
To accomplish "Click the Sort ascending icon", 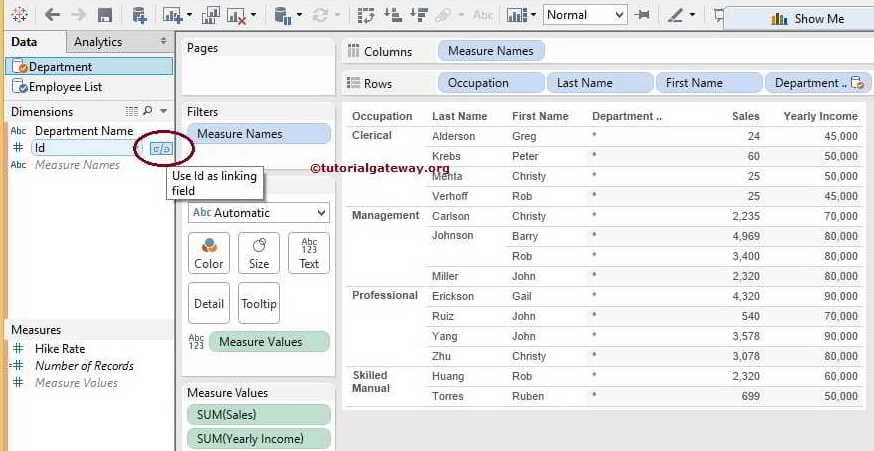I will [394, 15].
